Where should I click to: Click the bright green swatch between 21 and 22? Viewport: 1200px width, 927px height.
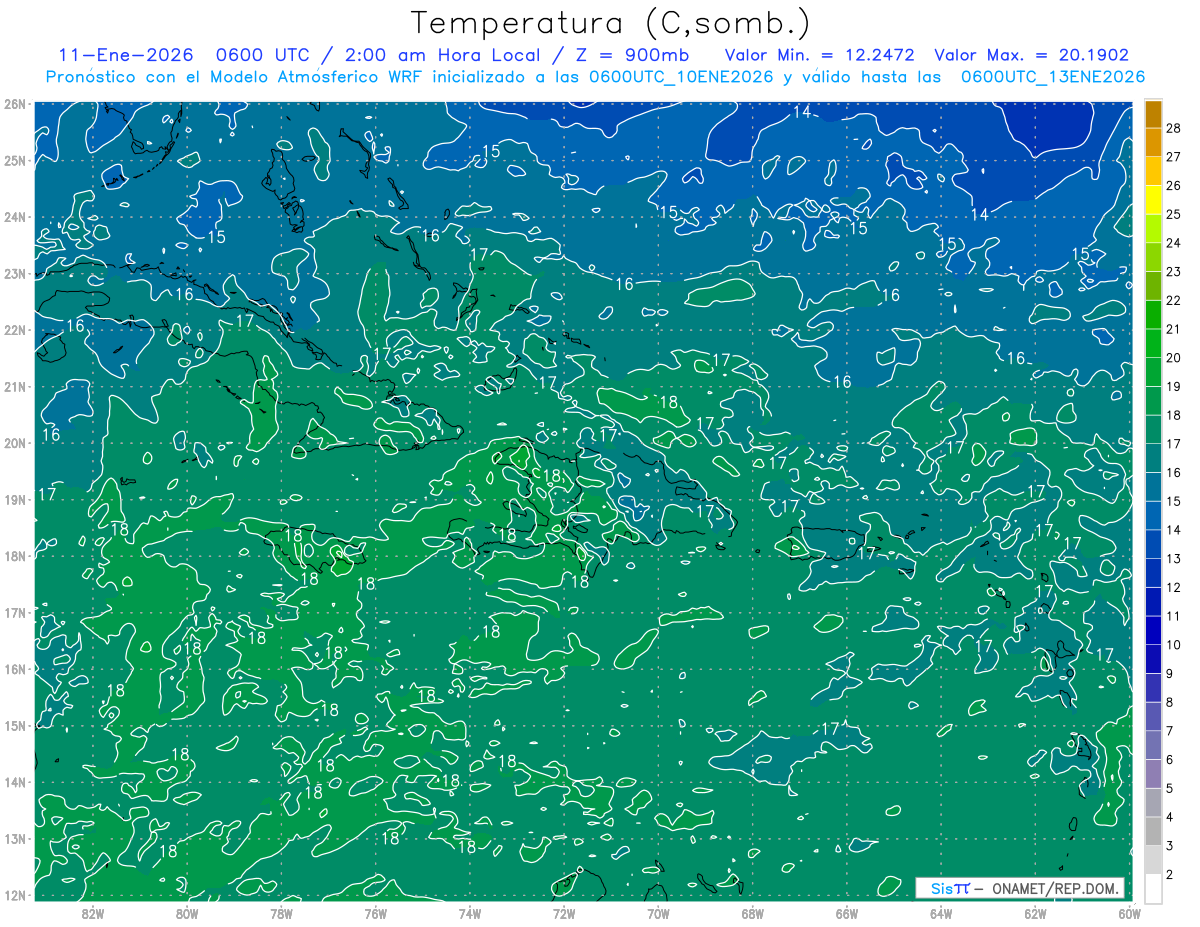[1153, 313]
